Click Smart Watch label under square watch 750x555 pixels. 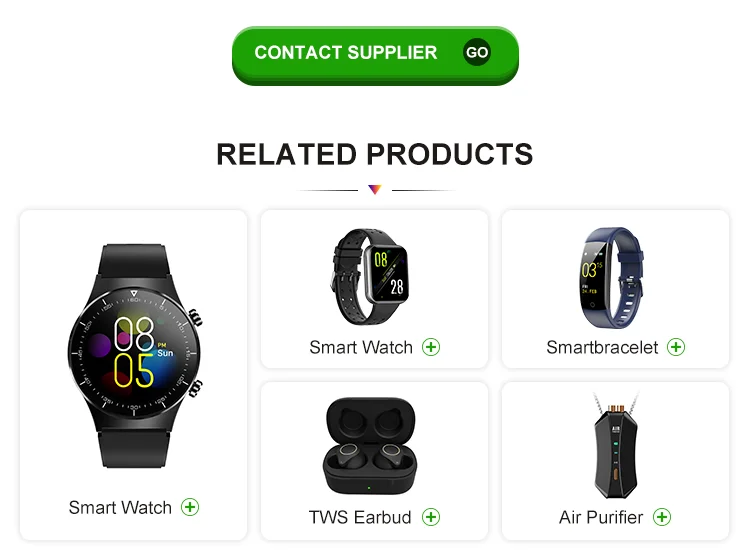pyautogui.click(x=361, y=347)
